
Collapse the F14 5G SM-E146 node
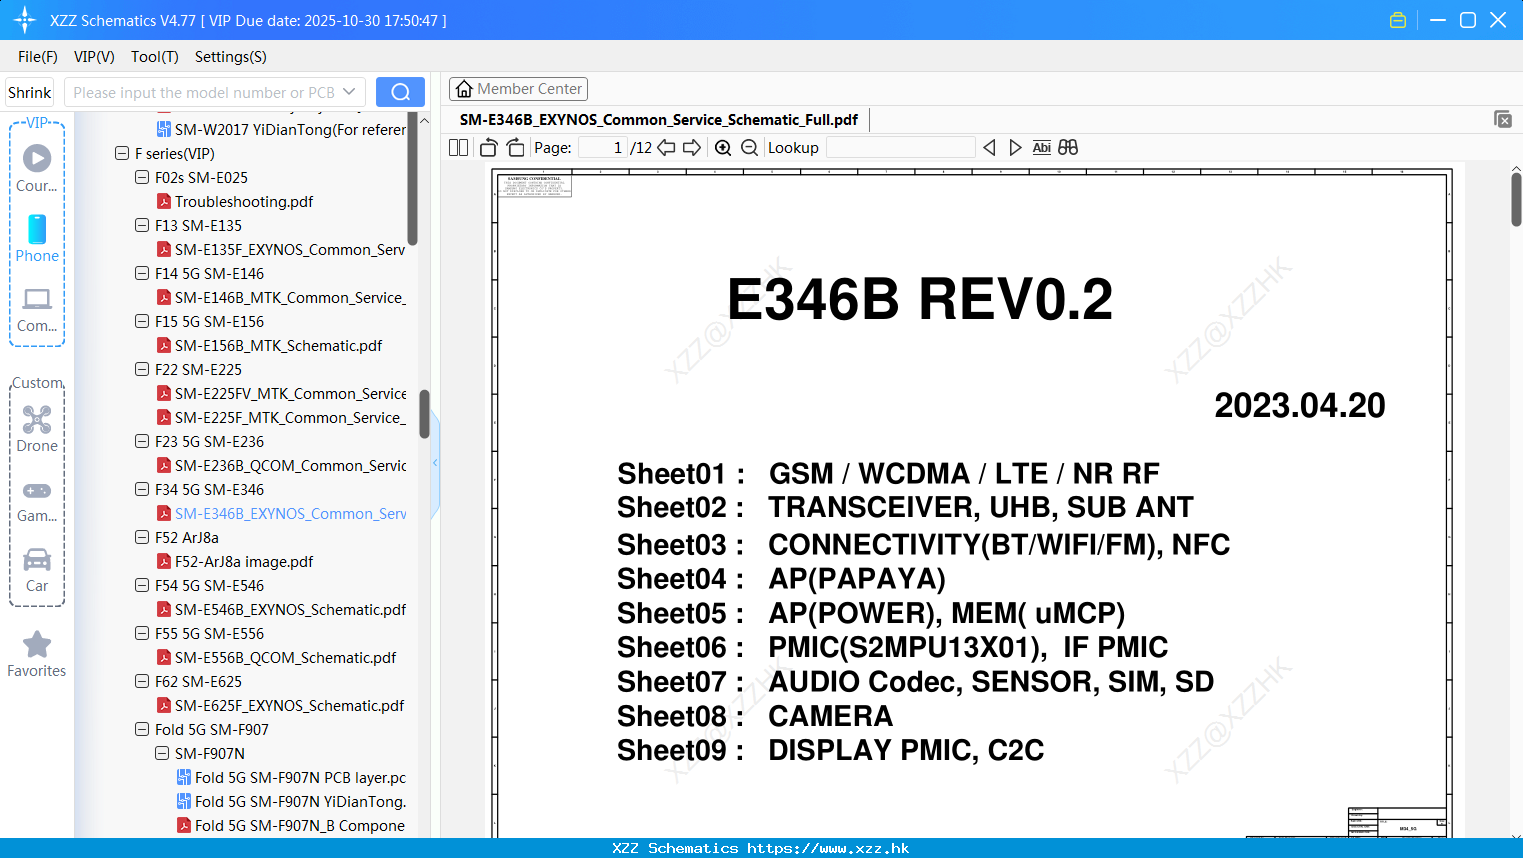click(x=142, y=273)
